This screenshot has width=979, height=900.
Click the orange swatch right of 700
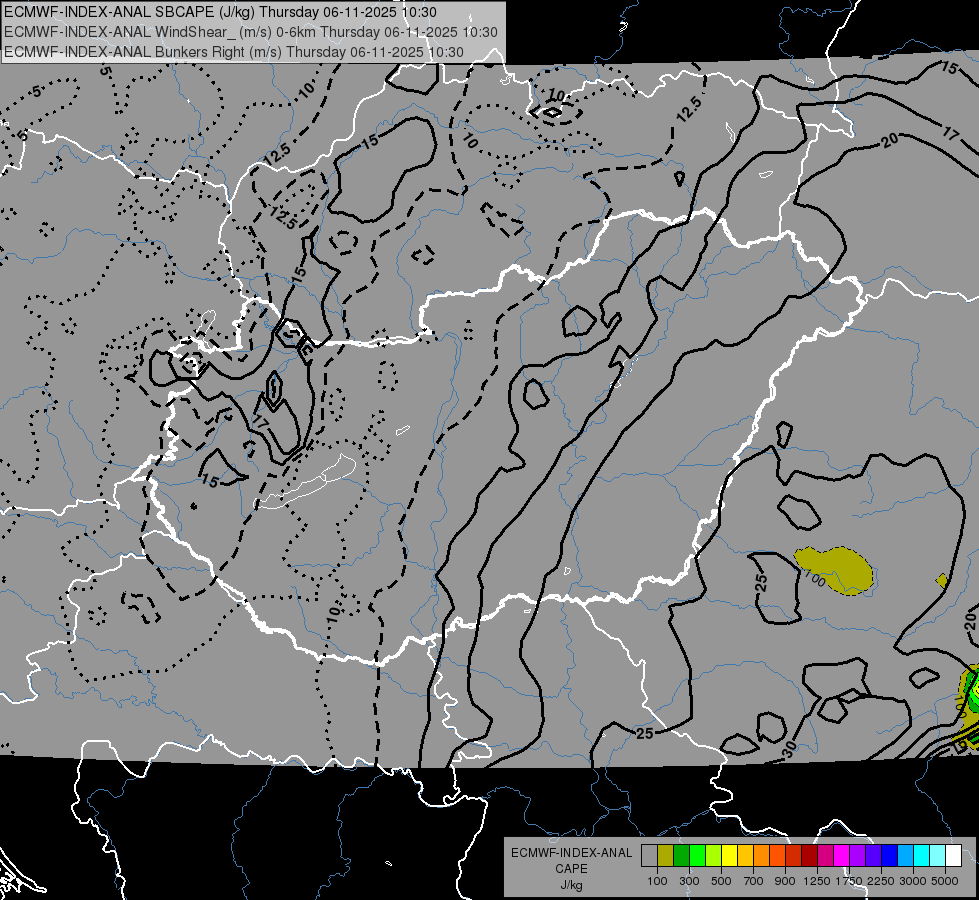click(761, 855)
